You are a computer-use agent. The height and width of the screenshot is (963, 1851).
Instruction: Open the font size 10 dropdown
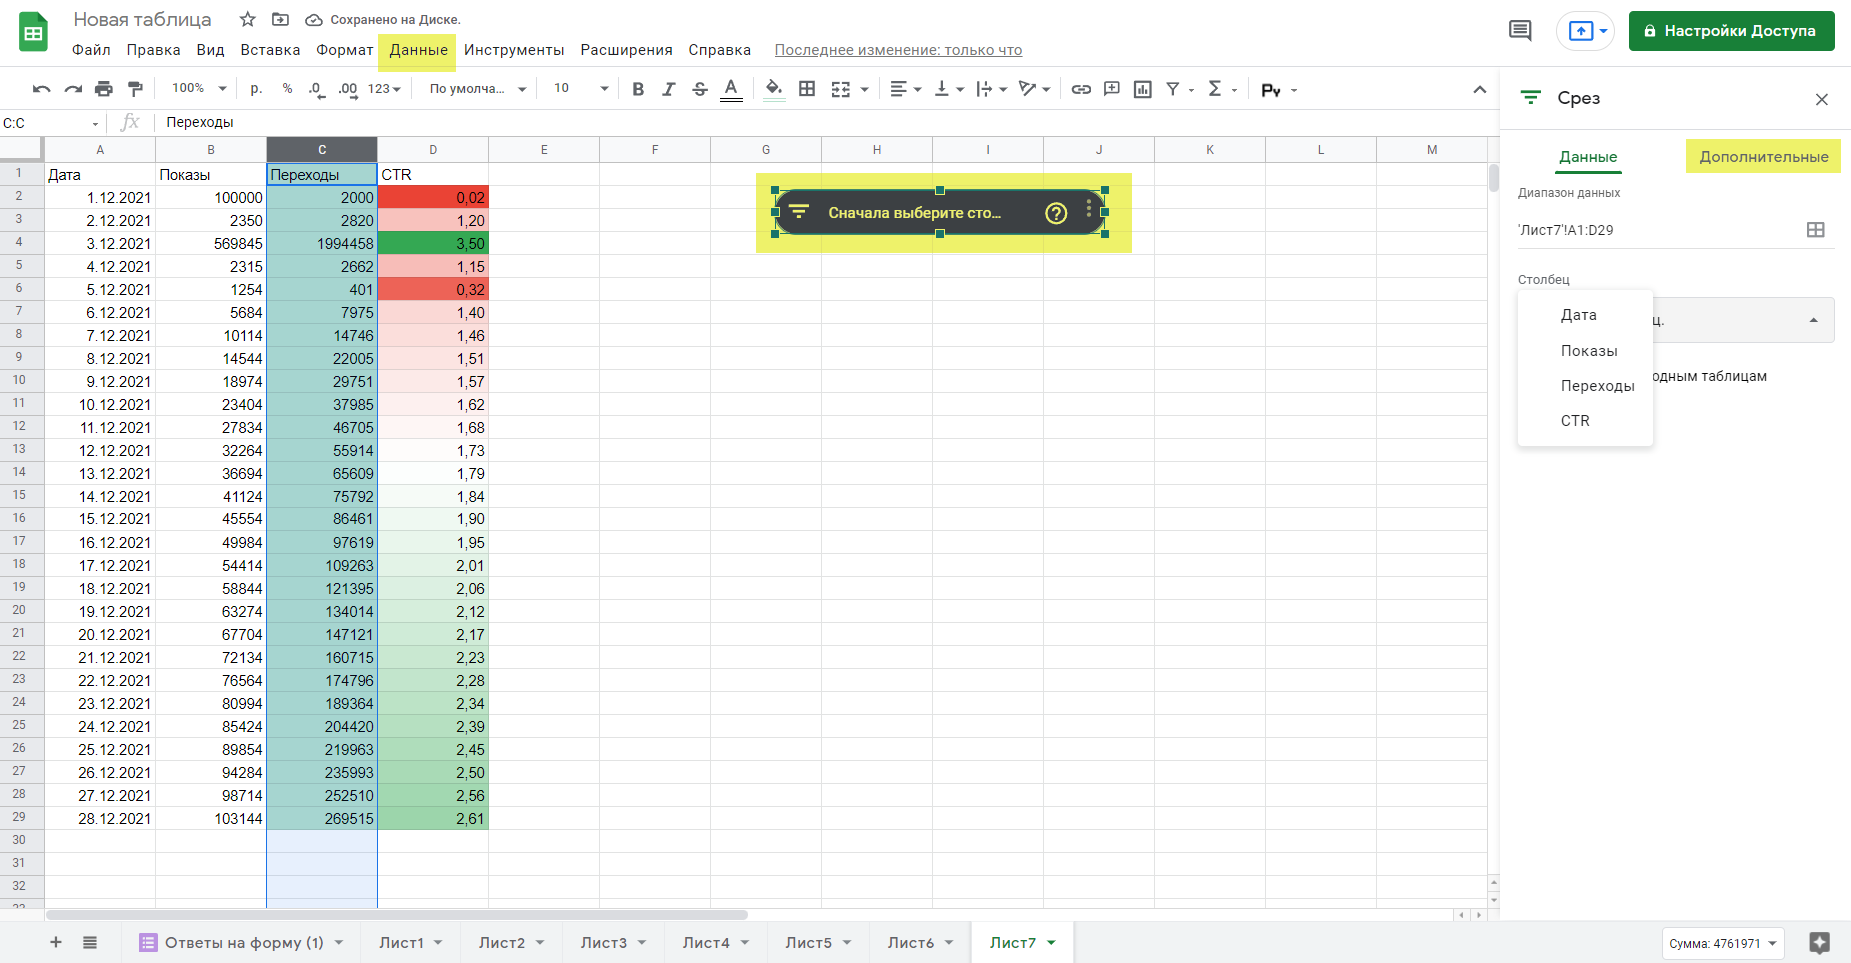(x=581, y=89)
